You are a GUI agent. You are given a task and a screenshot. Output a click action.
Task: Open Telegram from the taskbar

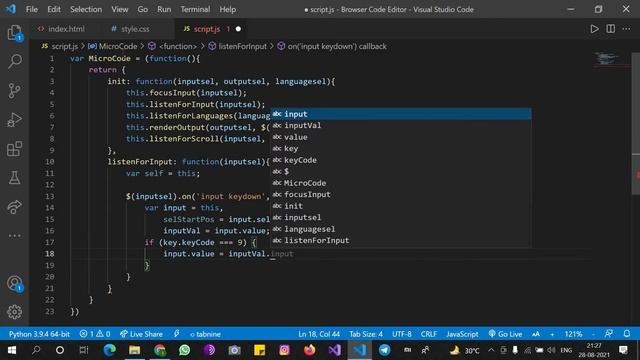point(384,350)
